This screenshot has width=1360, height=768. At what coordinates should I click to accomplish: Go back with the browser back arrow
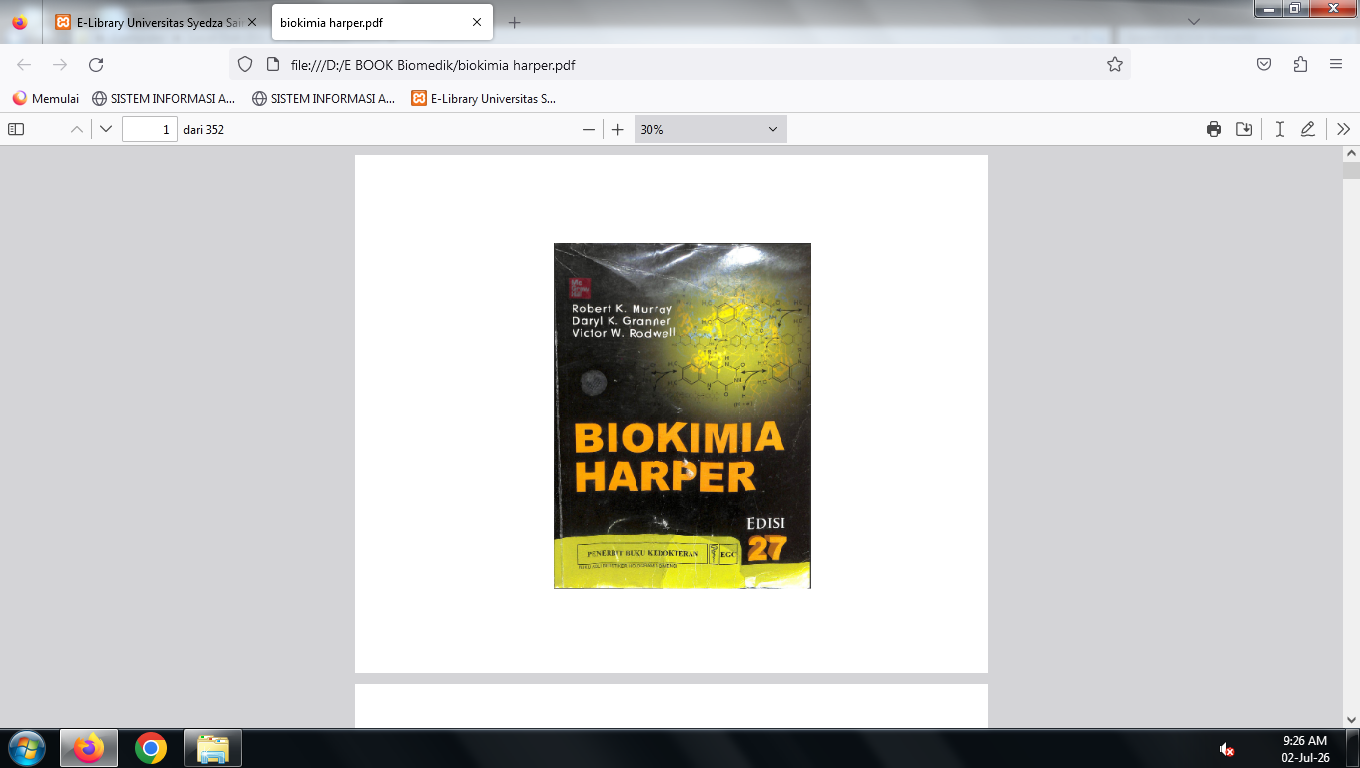(24, 65)
